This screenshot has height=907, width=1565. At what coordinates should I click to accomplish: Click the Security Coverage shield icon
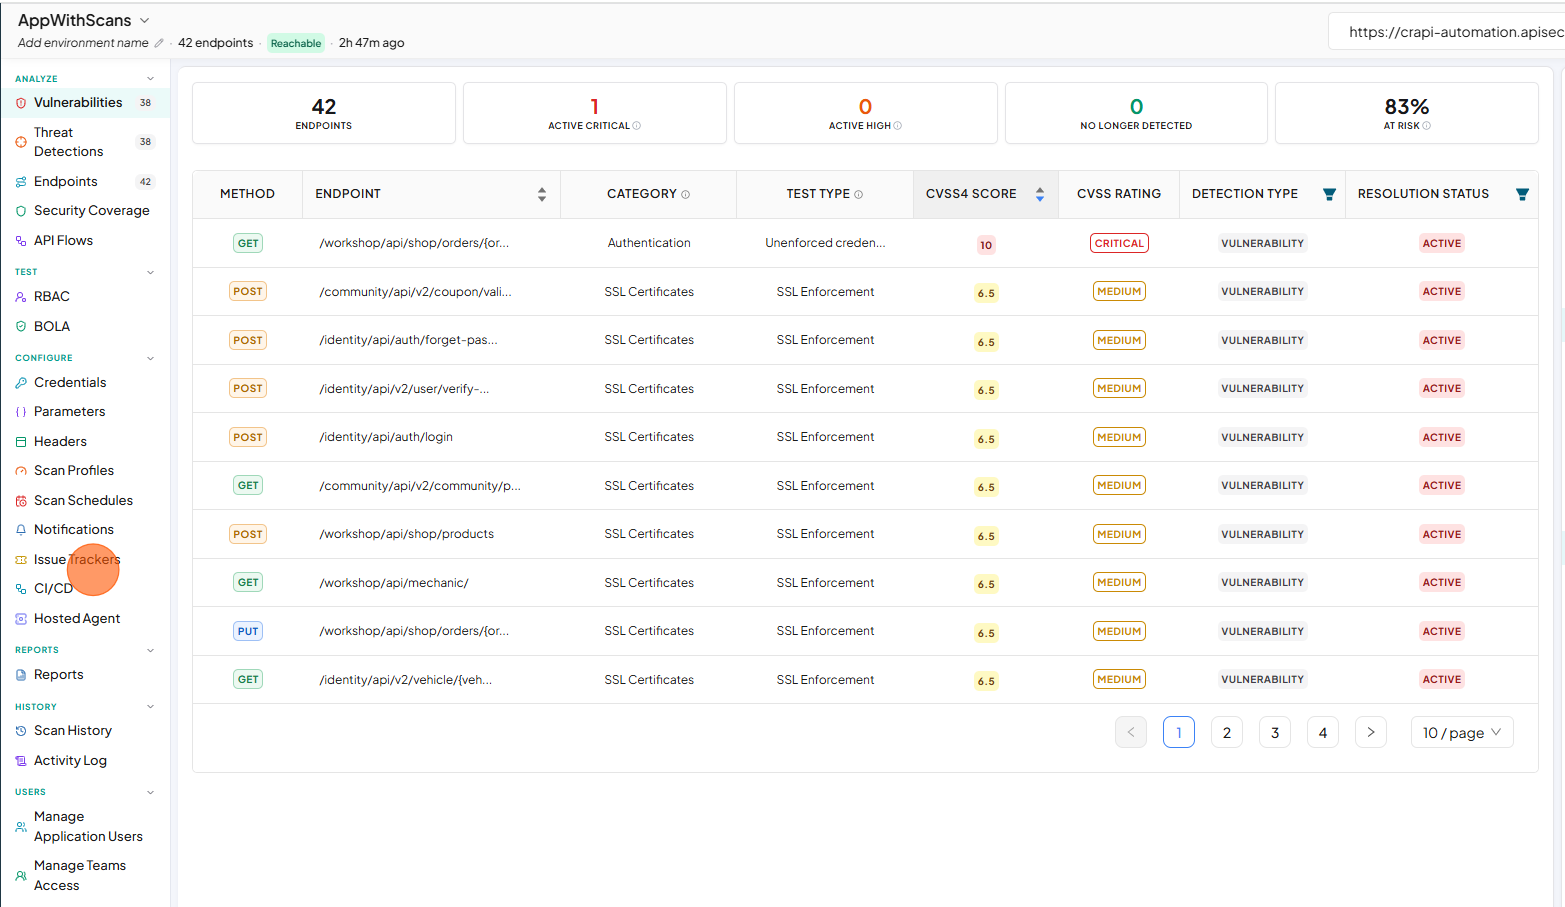click(21, 211)
